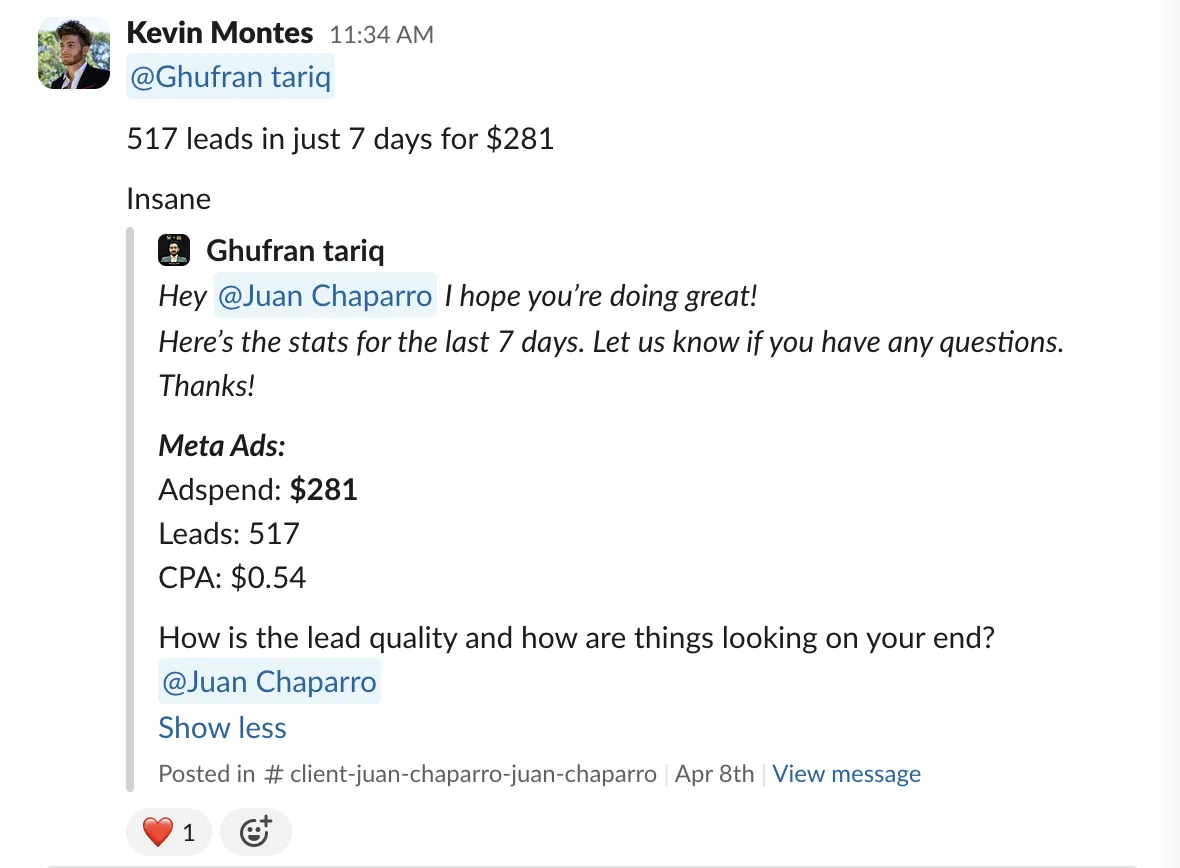Toggle the red heart reaction

169,832
